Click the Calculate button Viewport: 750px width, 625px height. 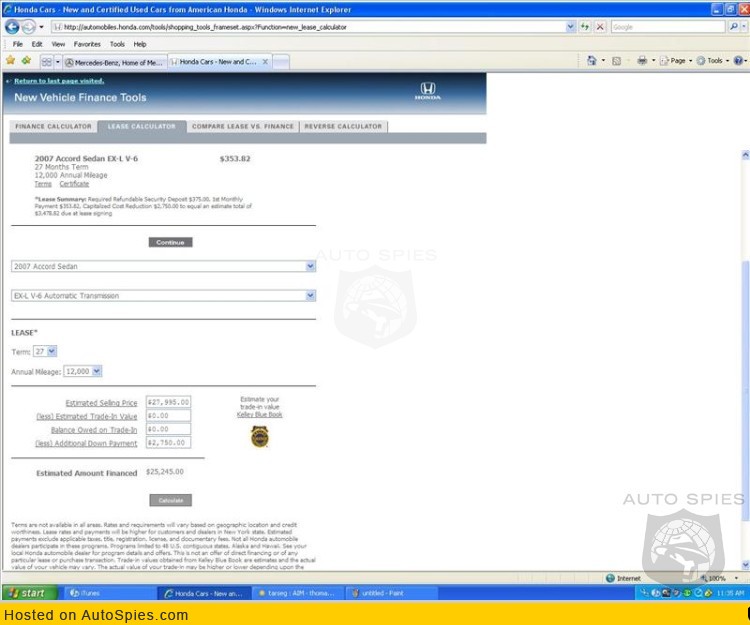point(171,500)
